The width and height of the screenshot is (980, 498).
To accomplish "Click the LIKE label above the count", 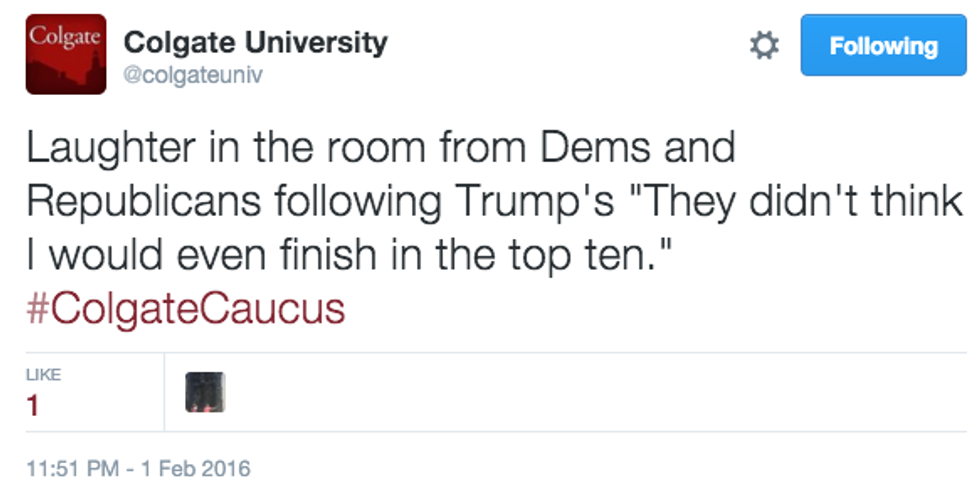I will [x=44, y=375].
